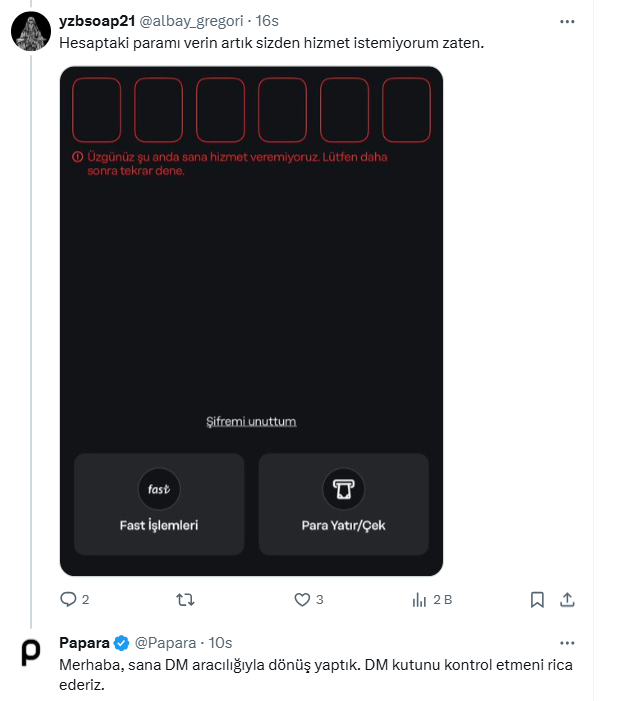Click the yzbsoap21 display name
The height and width of the screenshot is (701, 623).
pos(97,21)
